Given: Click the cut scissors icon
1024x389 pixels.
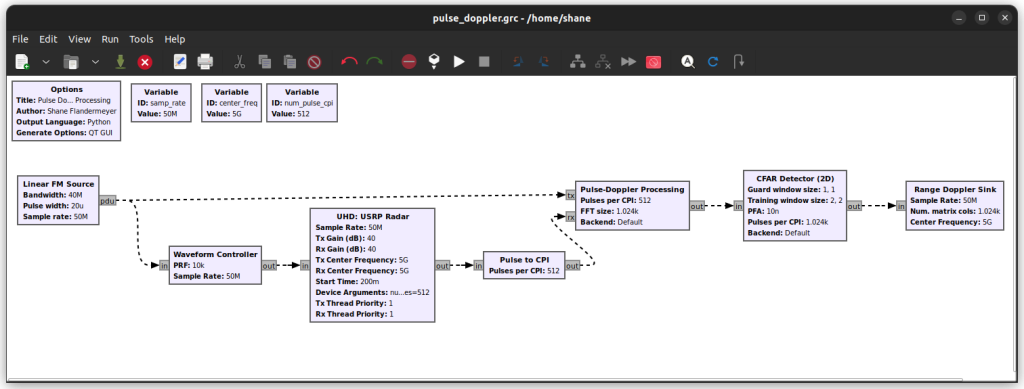Looking at the screenshot, I should 239,61.
